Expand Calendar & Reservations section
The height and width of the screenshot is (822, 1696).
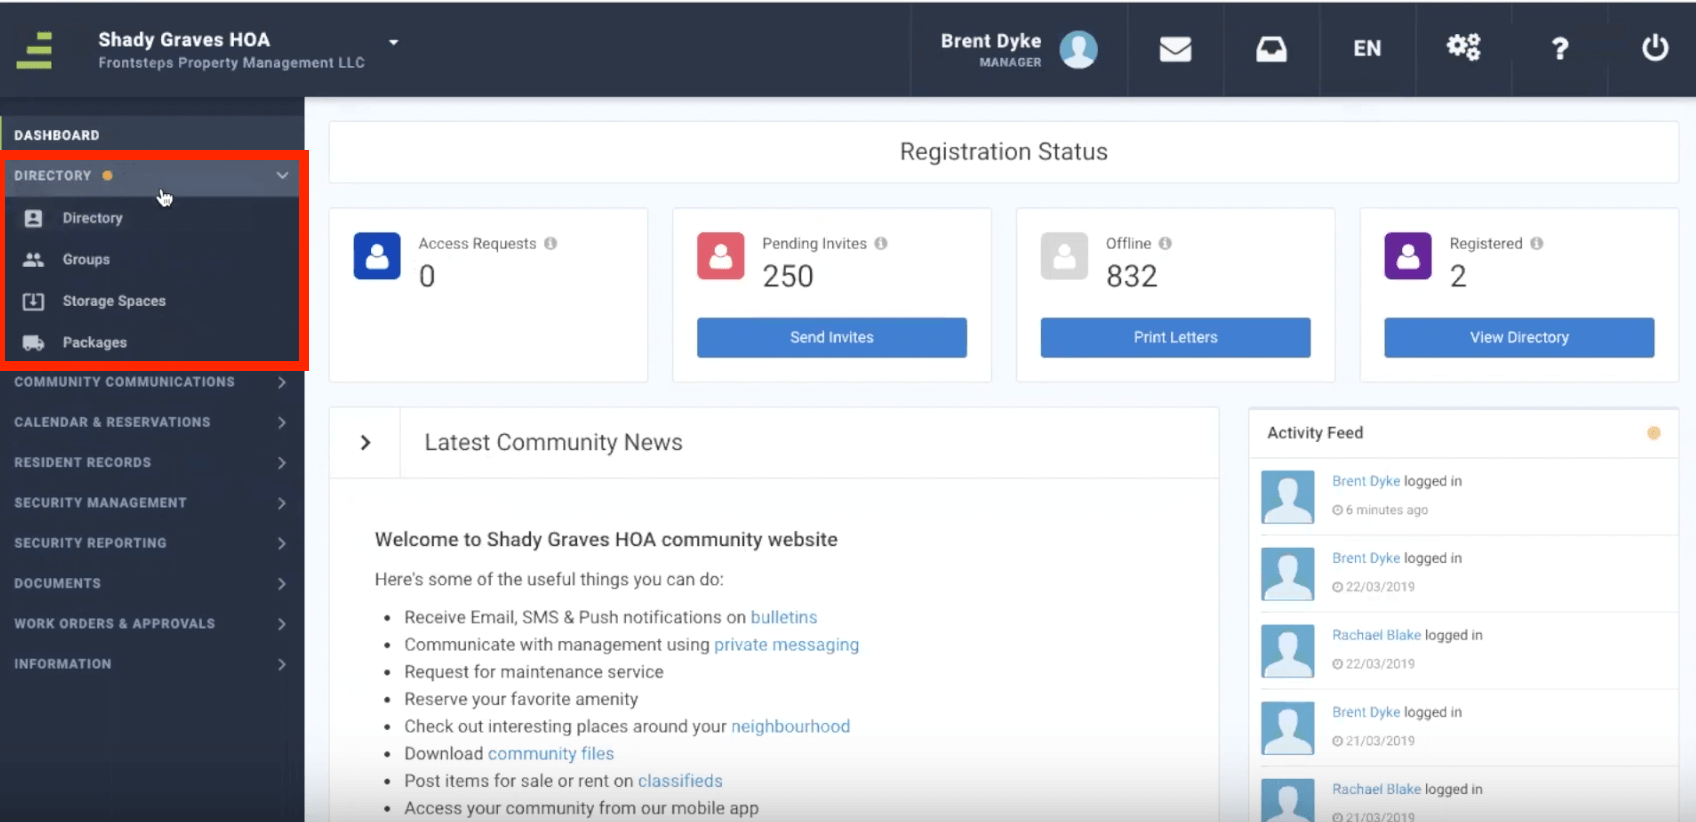tap(152, 422)
